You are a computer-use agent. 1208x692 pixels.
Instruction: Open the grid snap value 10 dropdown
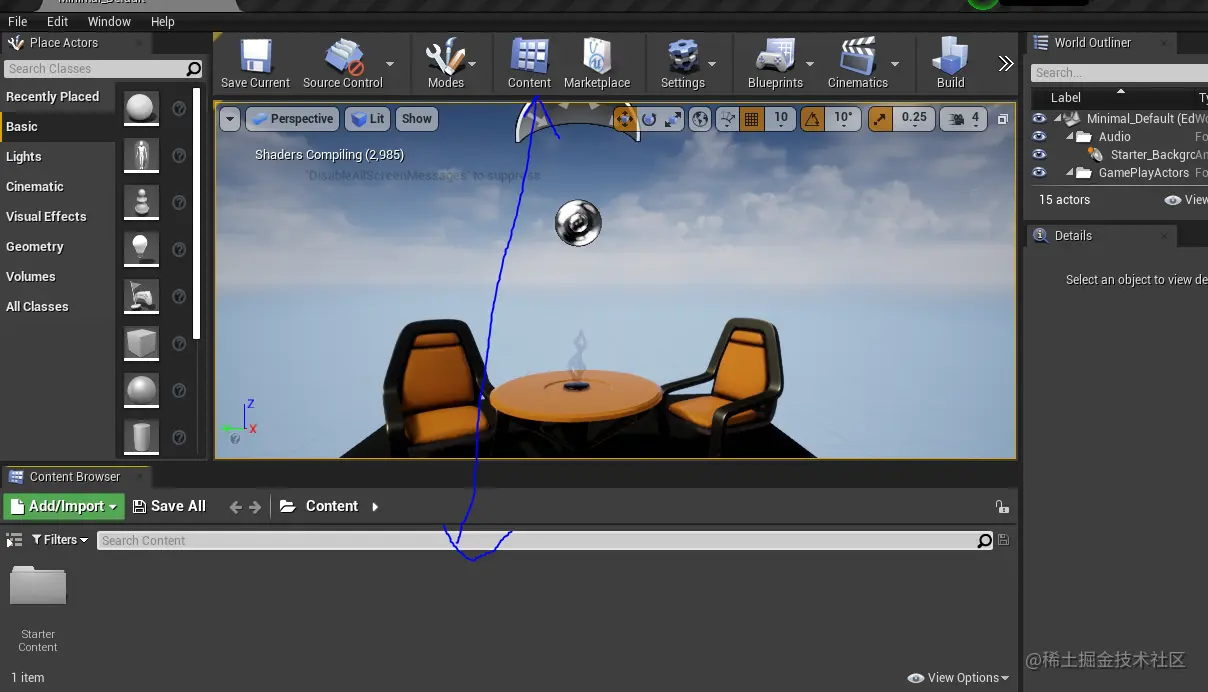point(781,118)
